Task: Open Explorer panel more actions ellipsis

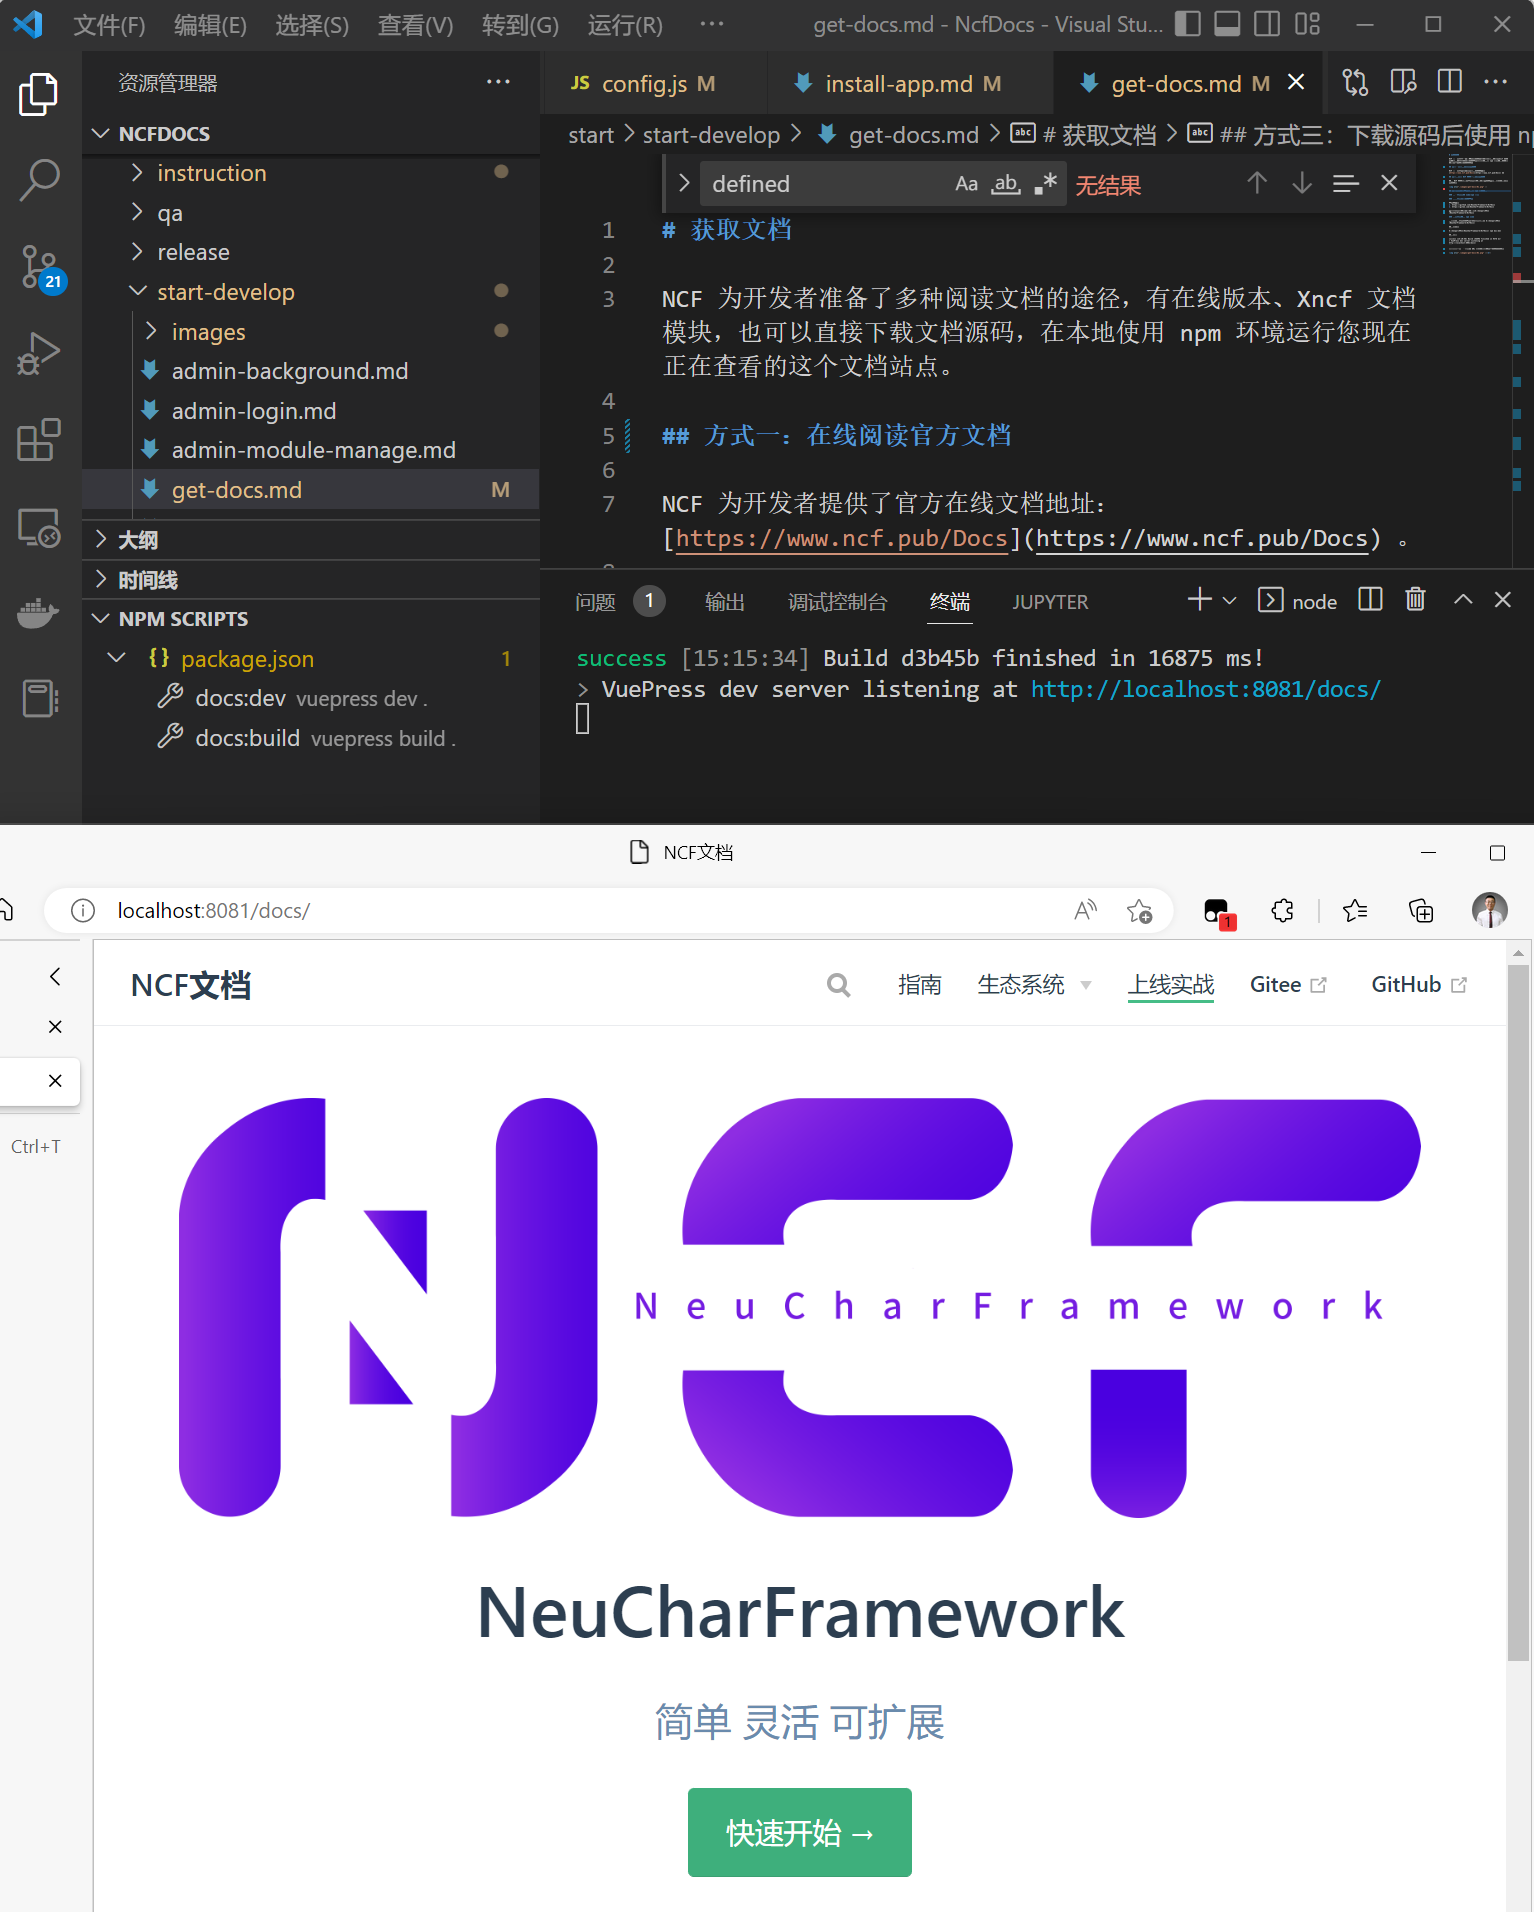Action: point(498,82)
